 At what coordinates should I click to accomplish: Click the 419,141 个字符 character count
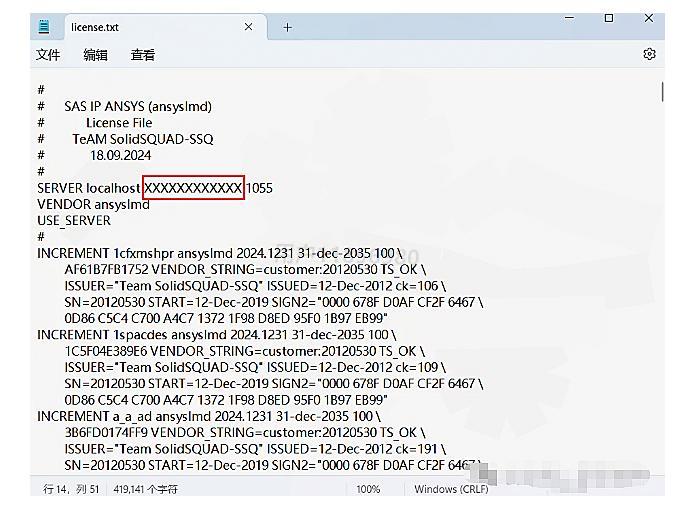(145, 489)
